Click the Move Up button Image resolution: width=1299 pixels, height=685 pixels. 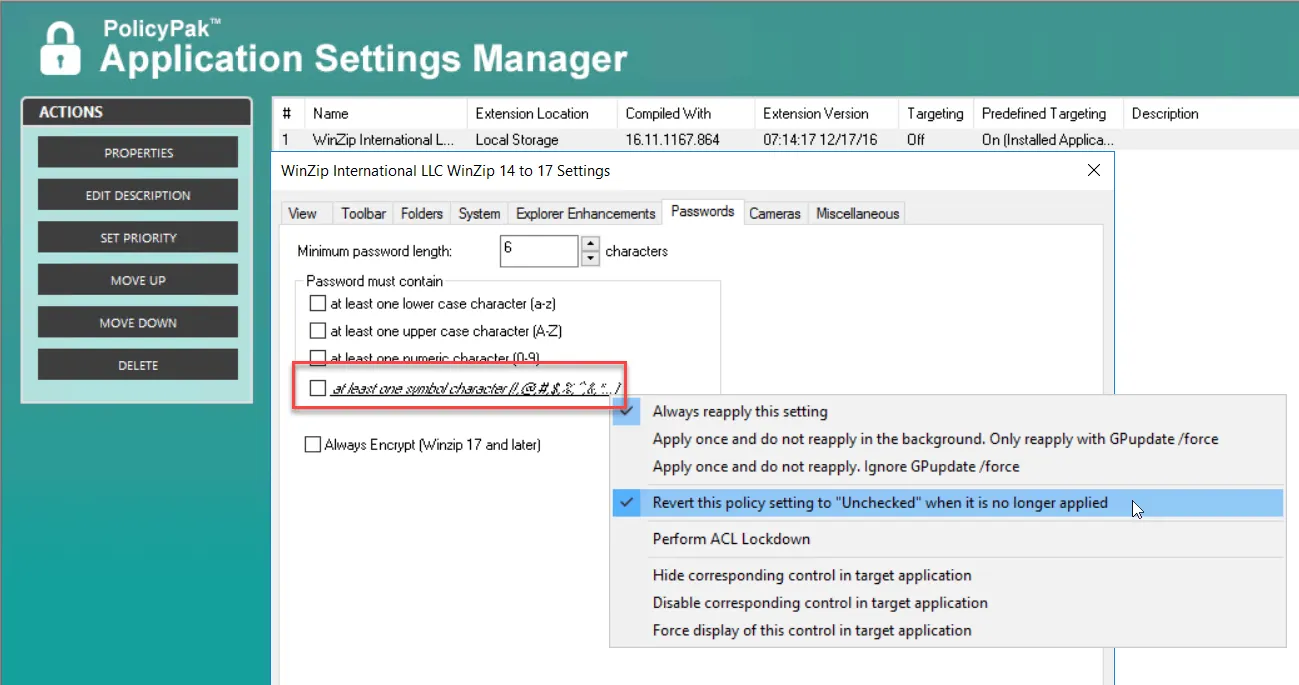click(138, 280)
